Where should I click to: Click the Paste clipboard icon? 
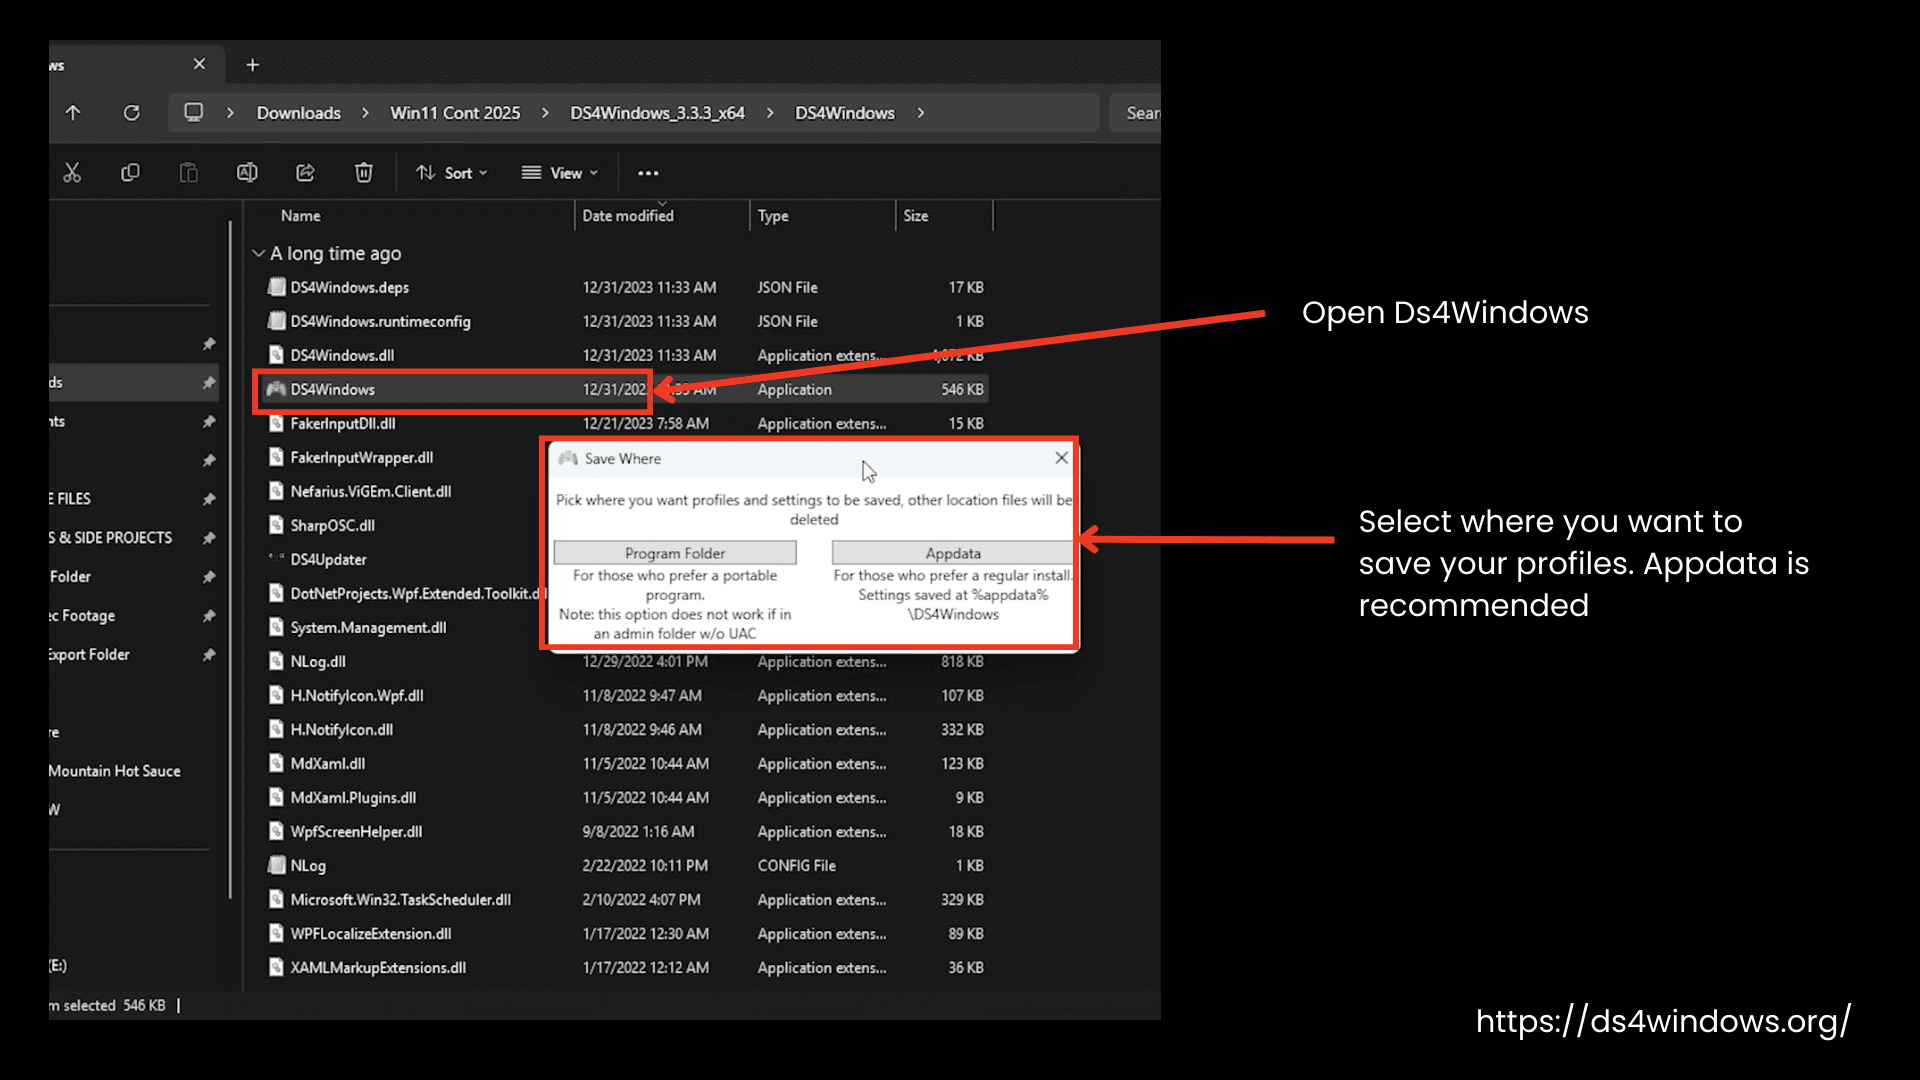pos(188,173)
